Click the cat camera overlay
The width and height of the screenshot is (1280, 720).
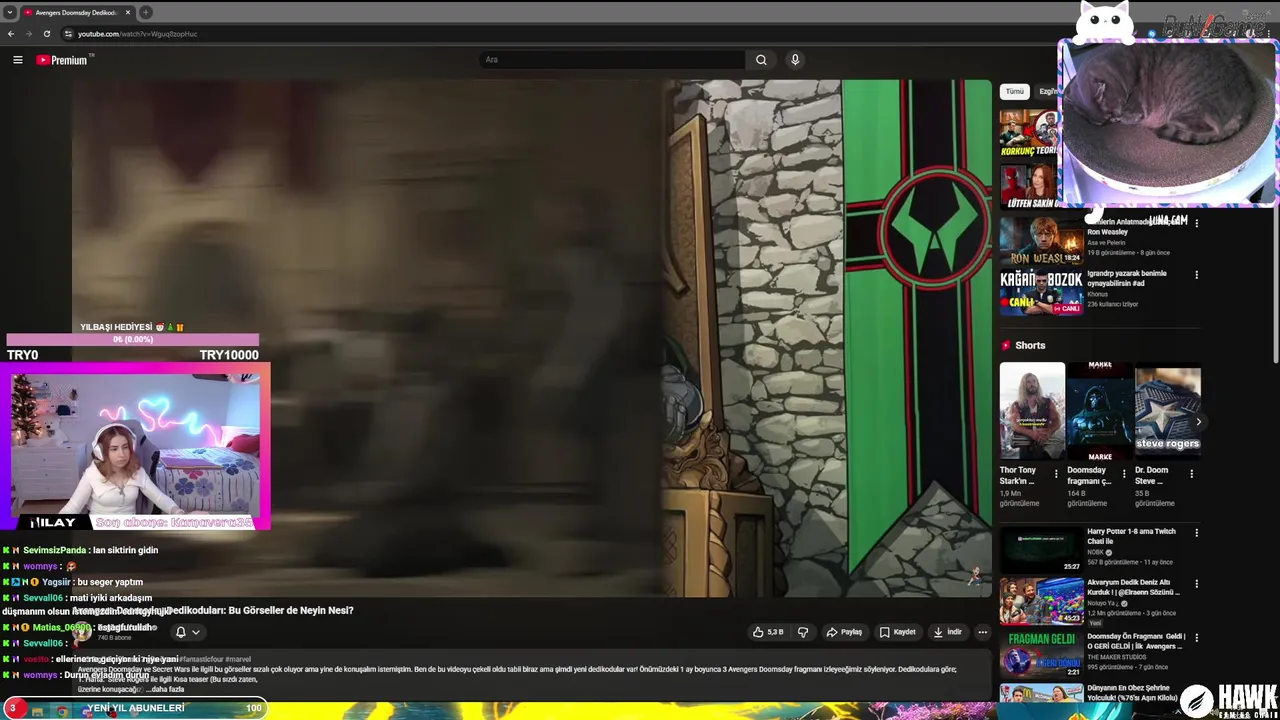[1167, 122]
